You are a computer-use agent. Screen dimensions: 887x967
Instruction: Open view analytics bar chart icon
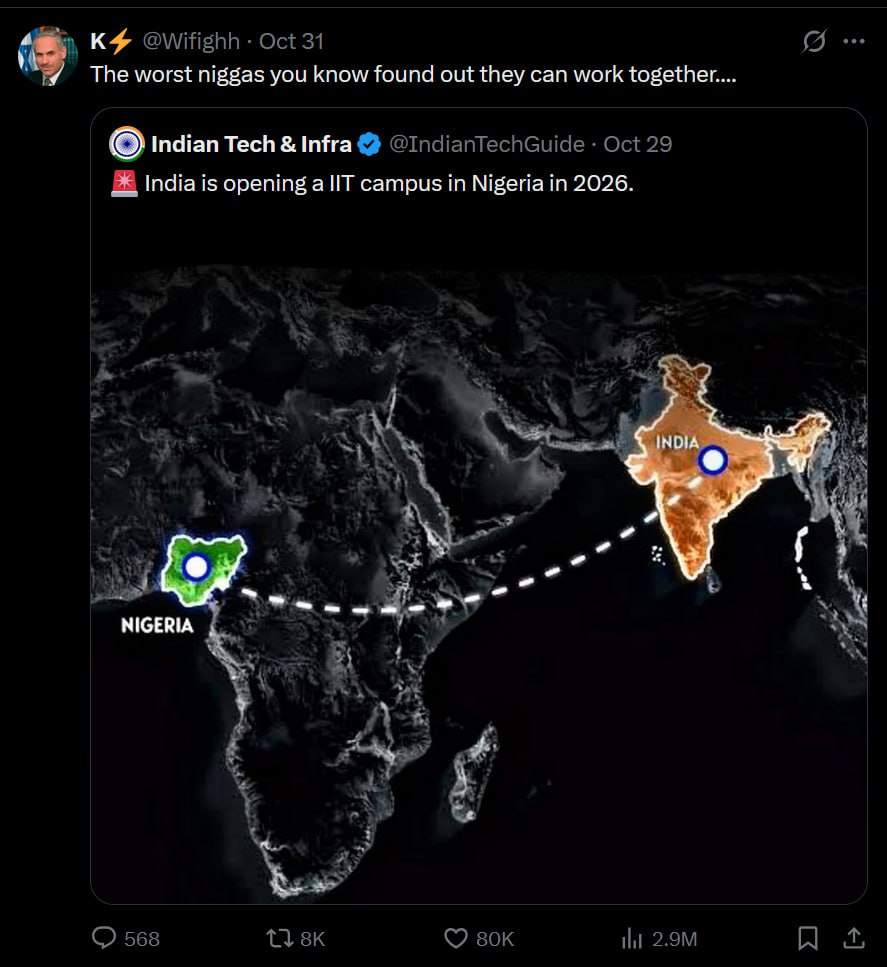tap(632, 938)
